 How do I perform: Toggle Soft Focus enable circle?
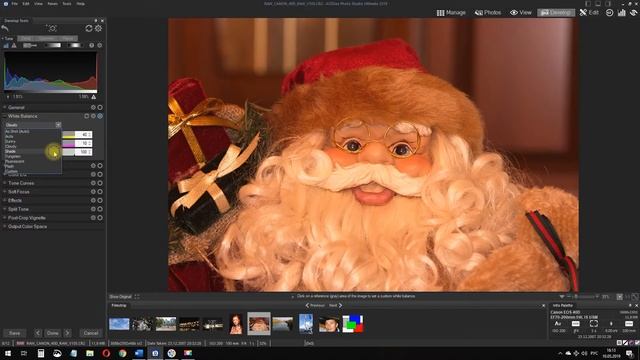coord(100,192)
